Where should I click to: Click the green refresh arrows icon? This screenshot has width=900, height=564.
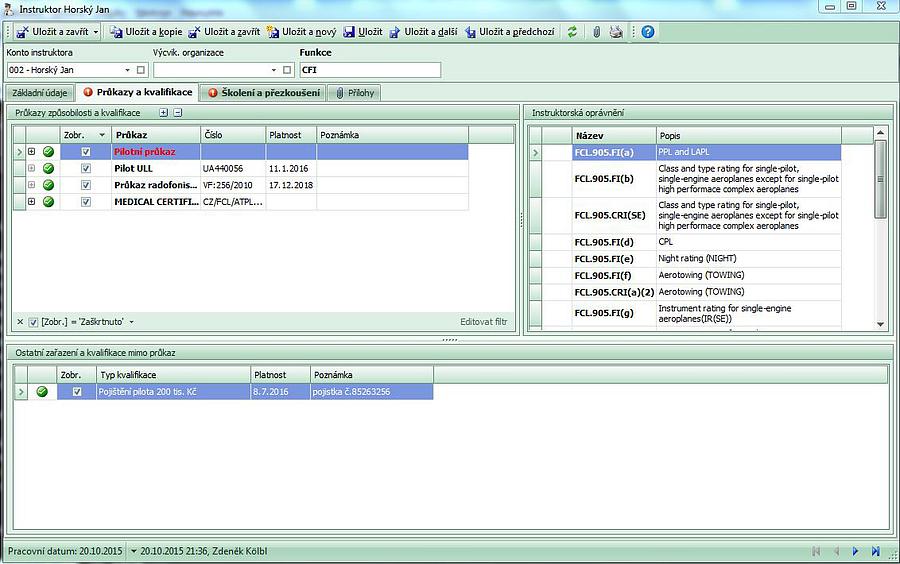[572, 32]
